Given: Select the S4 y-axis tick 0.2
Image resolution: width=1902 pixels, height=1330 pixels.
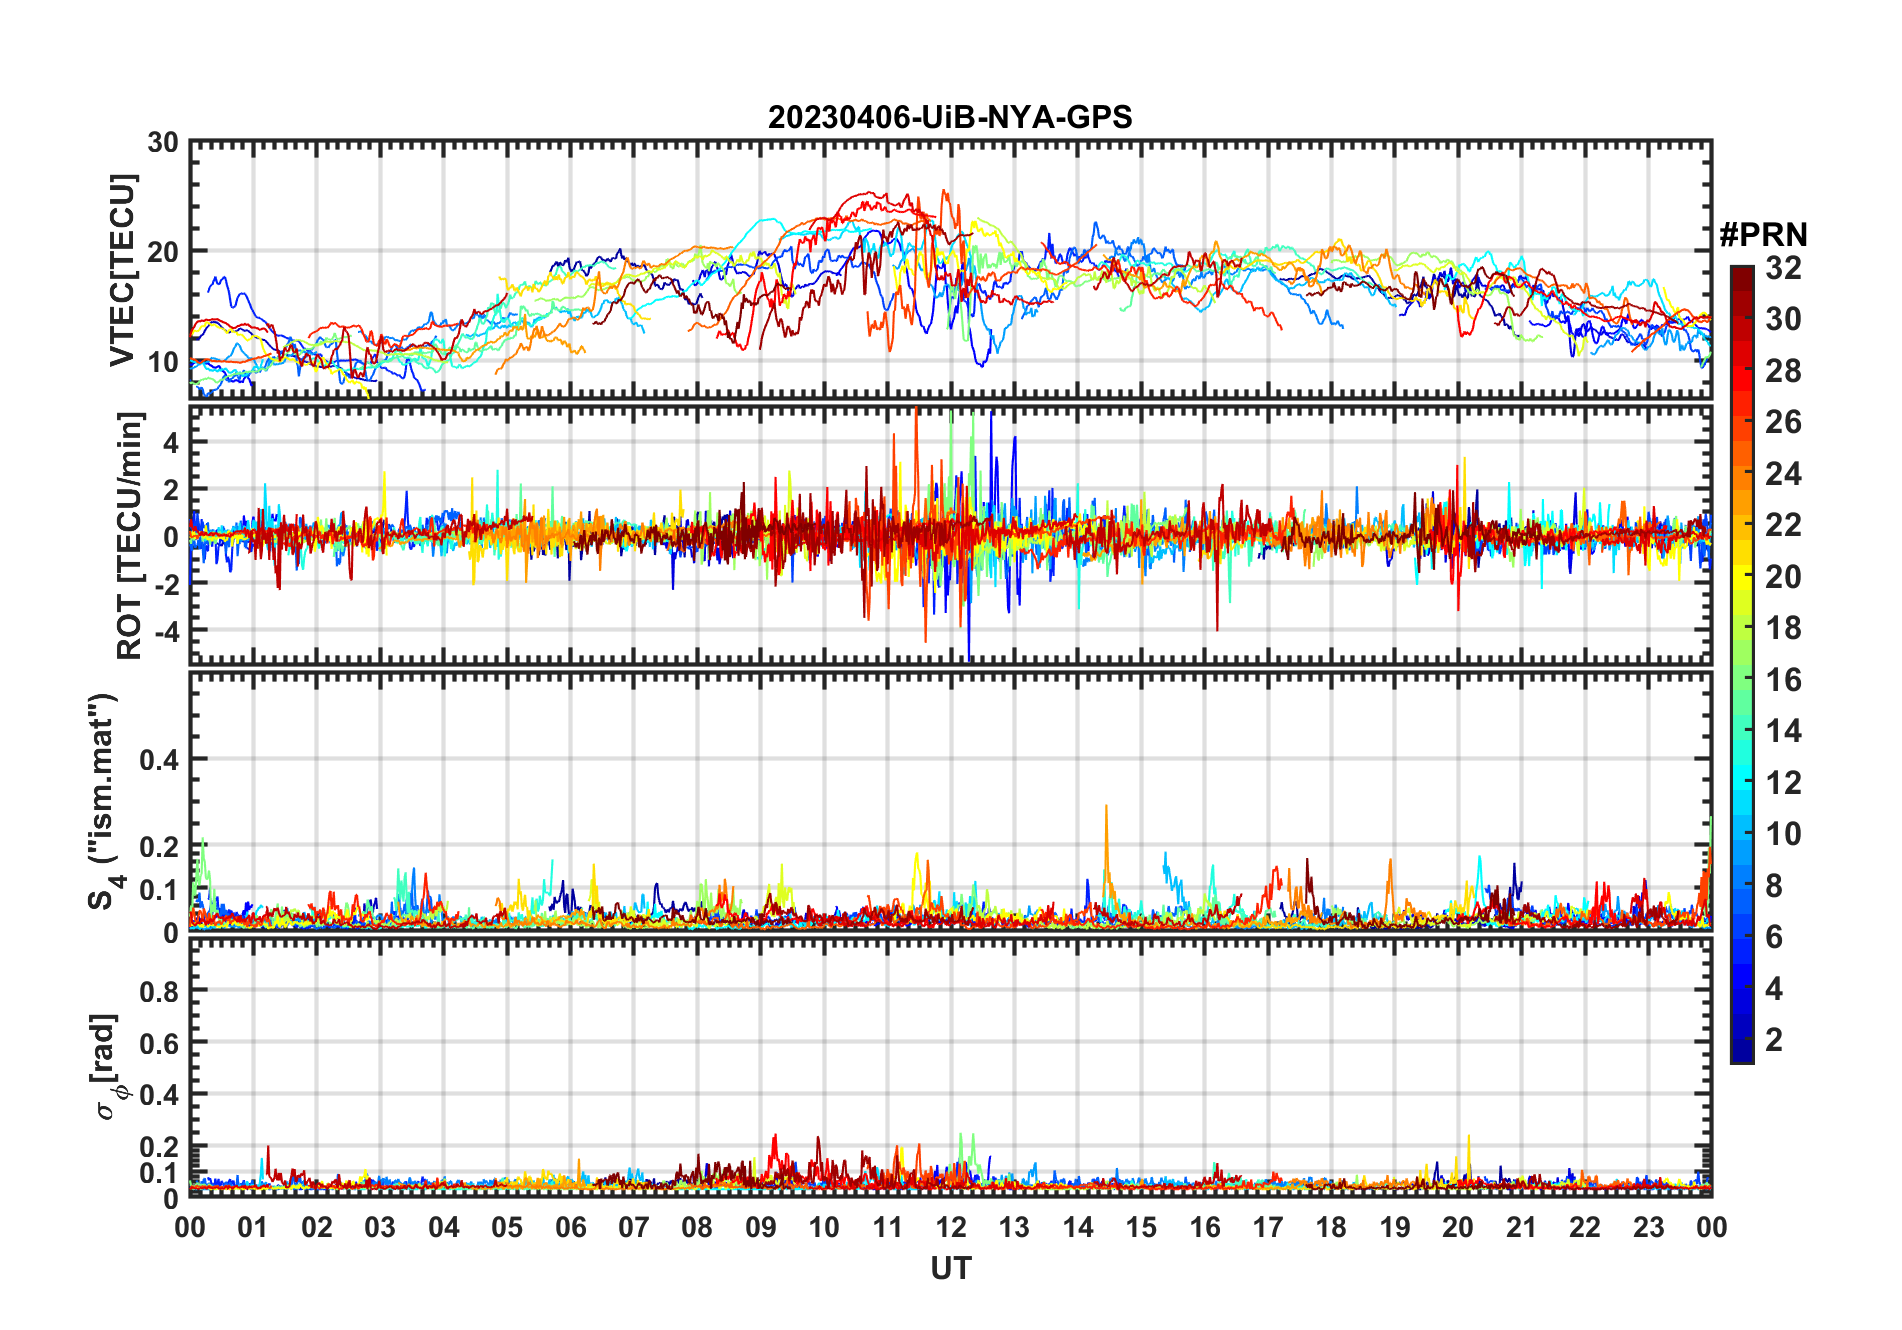Looking at the screenshot, I should pos(160,846).
